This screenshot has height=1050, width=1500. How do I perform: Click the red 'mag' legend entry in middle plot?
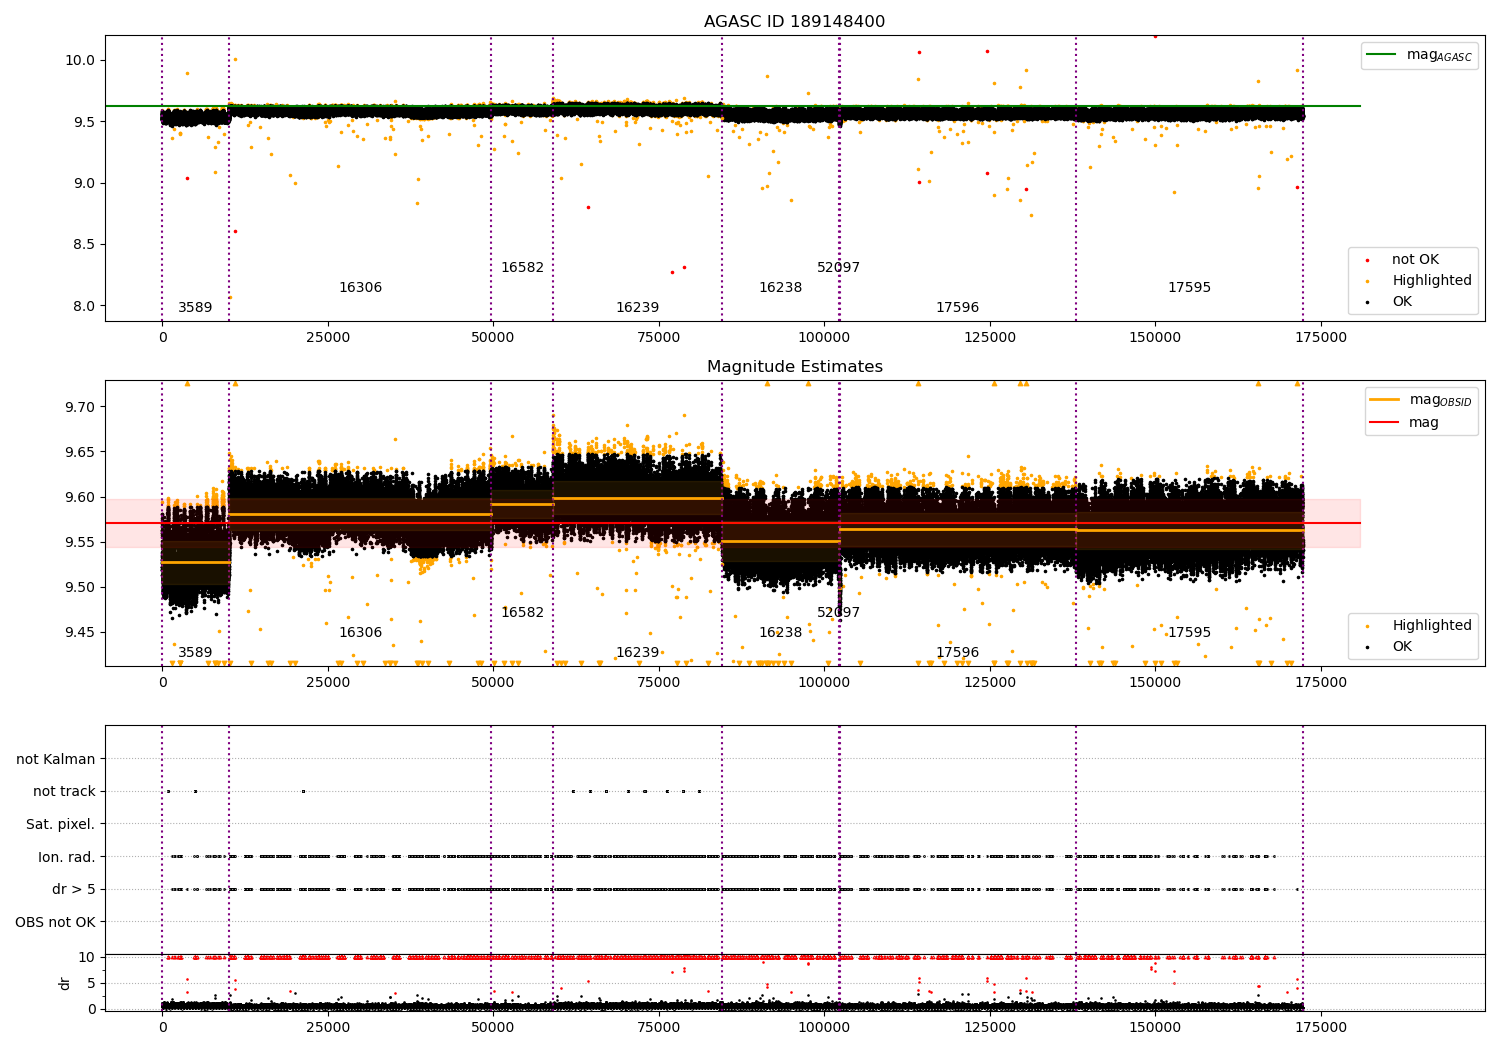click(1404, 423)
